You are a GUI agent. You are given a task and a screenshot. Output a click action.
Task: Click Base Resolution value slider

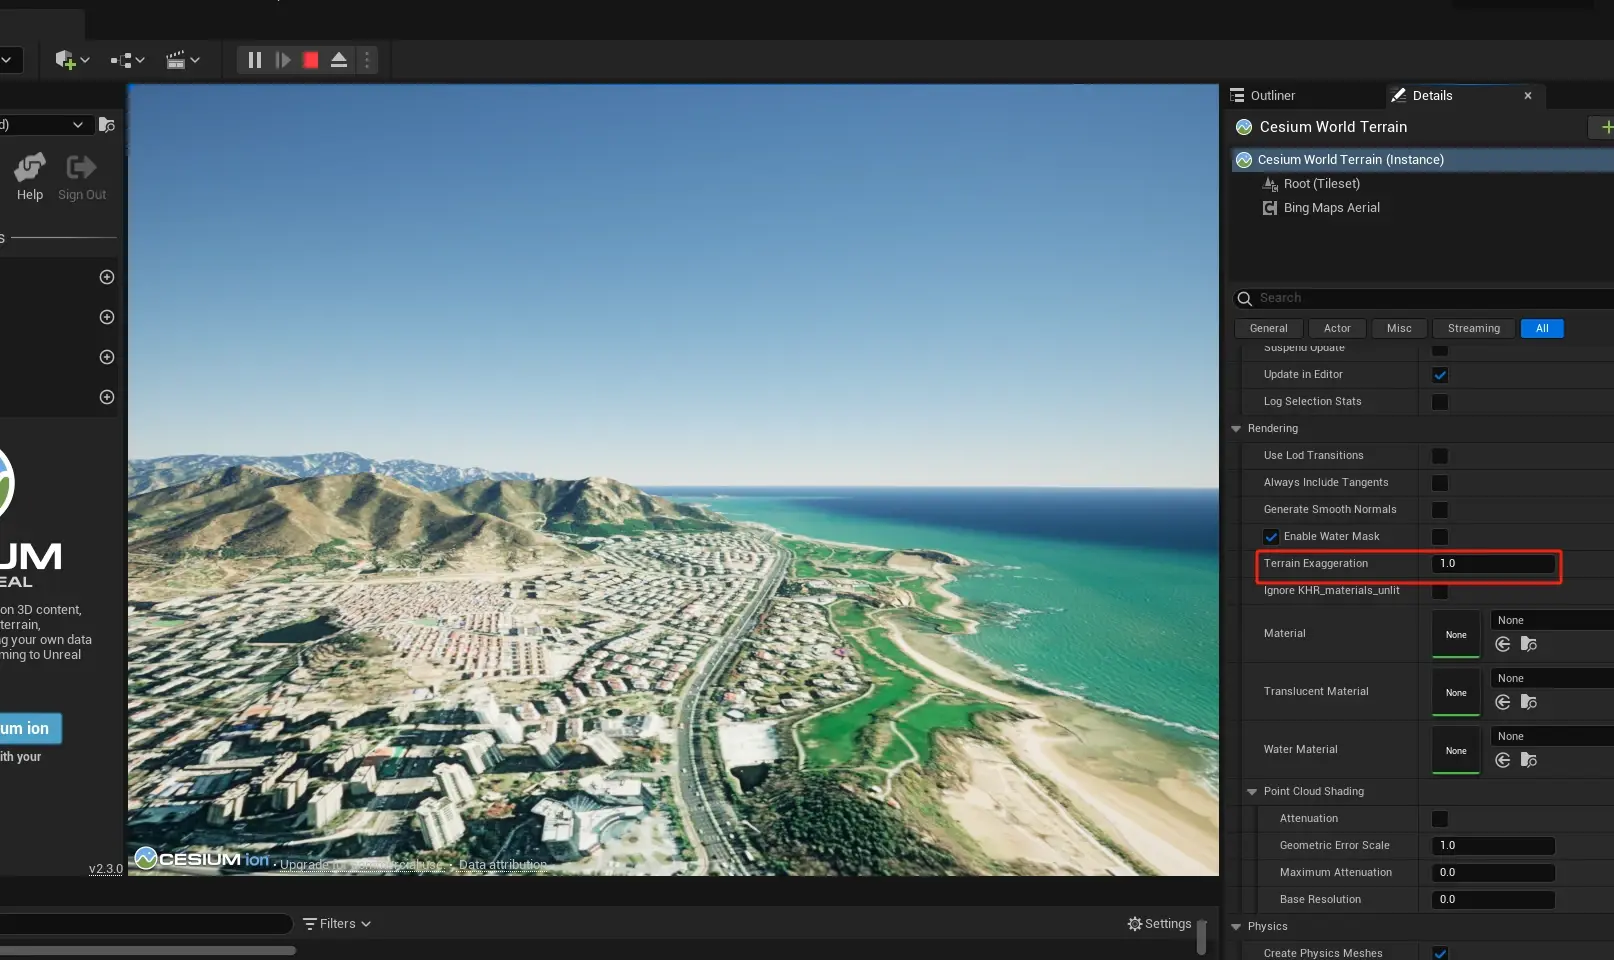(x=1494, y=900)
